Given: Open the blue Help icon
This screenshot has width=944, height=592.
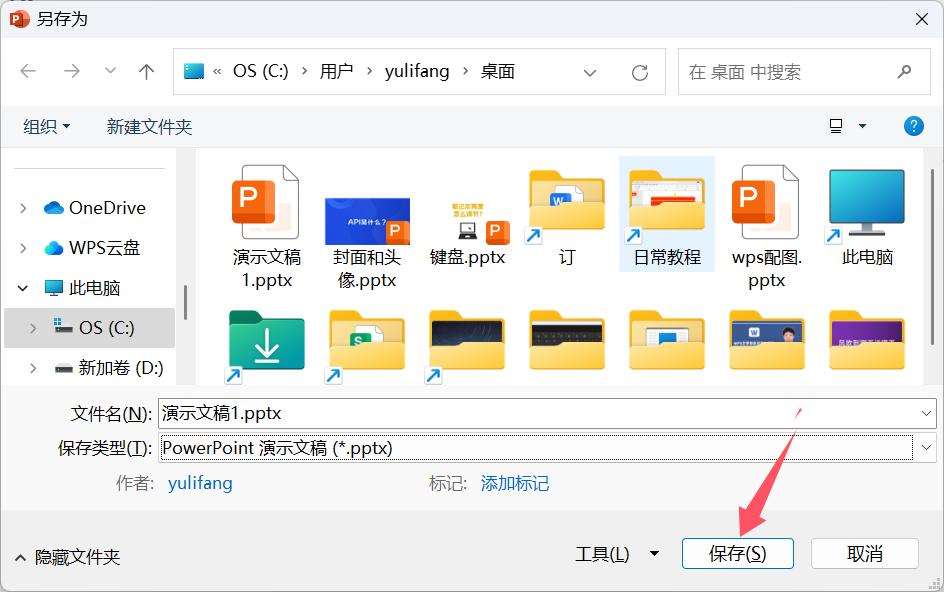Looking at the screenshot, I should 913,126.
